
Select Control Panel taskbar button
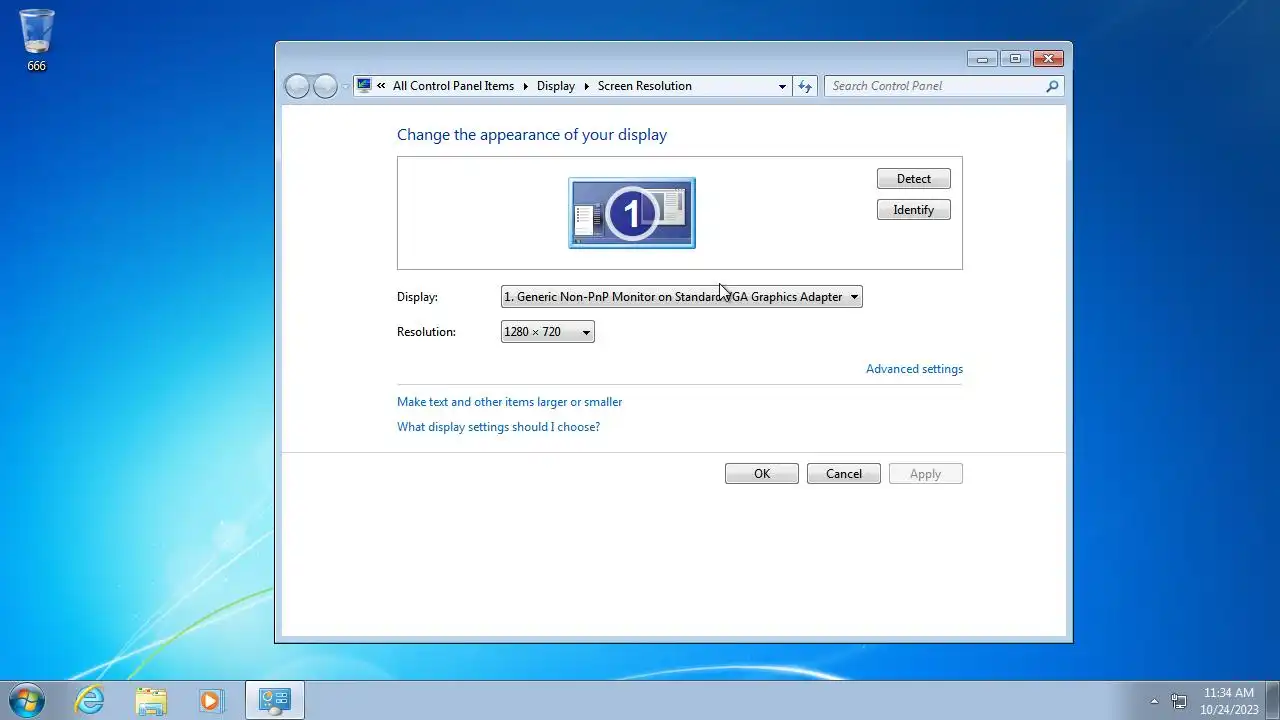[274, 700]
